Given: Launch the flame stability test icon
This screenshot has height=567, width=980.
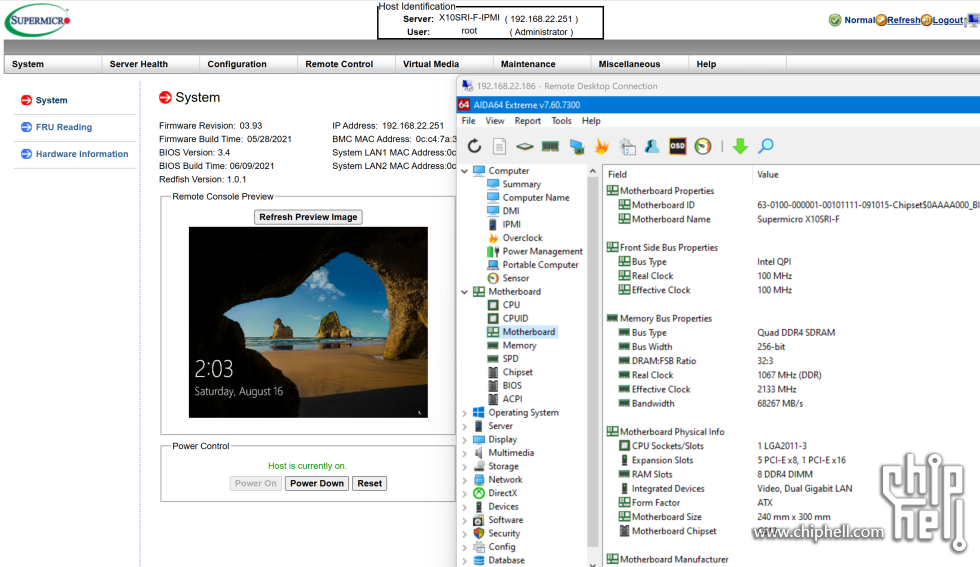Looking at the screenshot, I should point(602,146).
